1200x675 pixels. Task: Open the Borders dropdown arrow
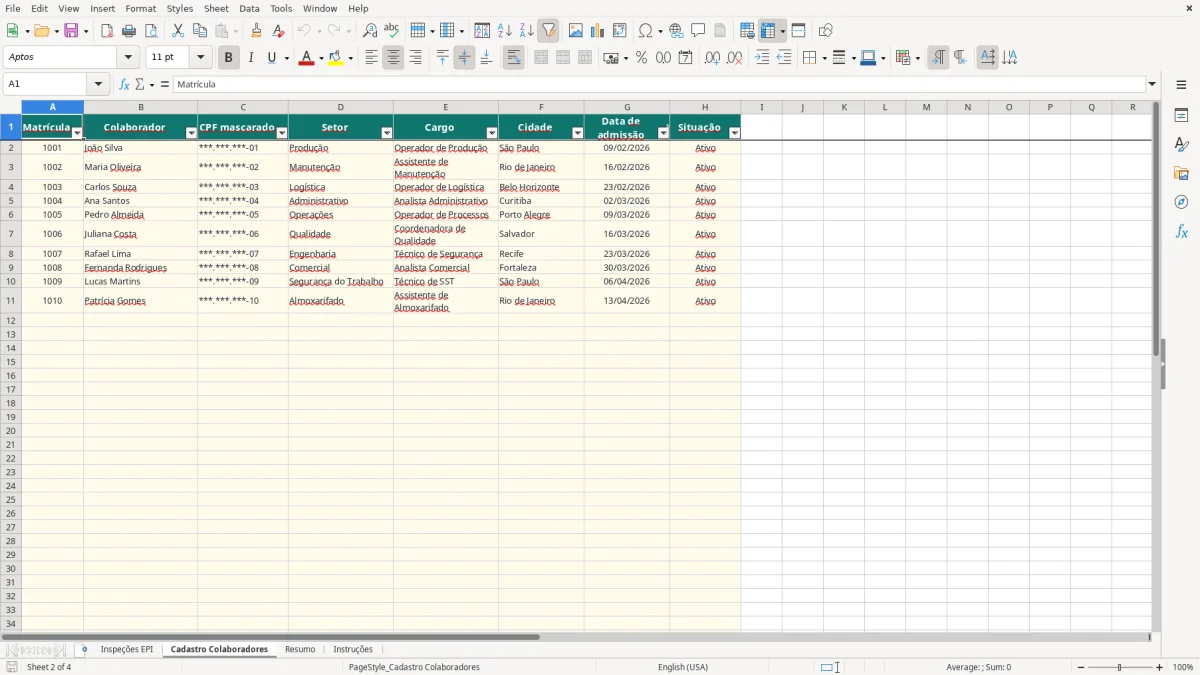click(823, 58)
